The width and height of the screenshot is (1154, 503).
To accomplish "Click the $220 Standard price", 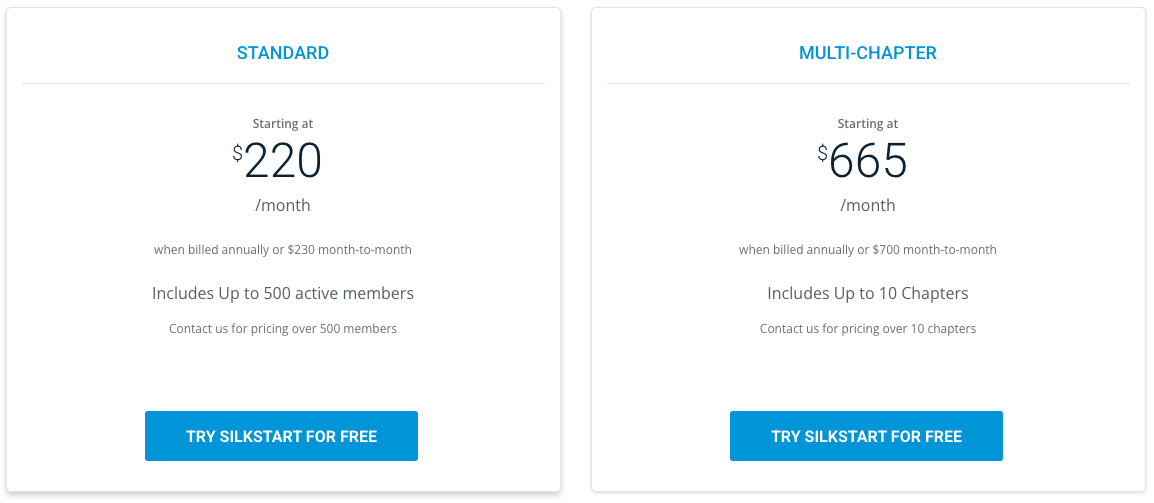I will click(x=283, y=161).
